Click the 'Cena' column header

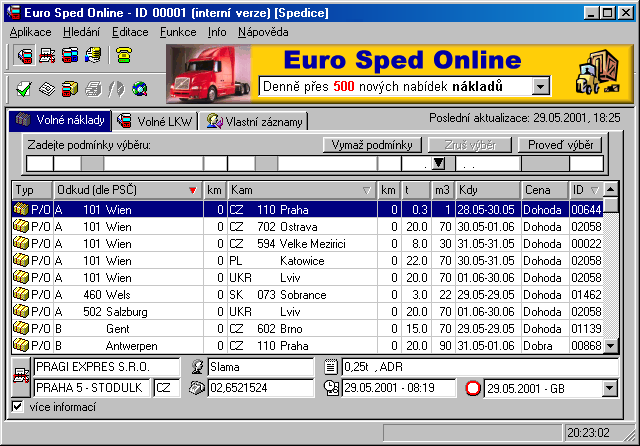pyautogui.click(x=545, y=190)
